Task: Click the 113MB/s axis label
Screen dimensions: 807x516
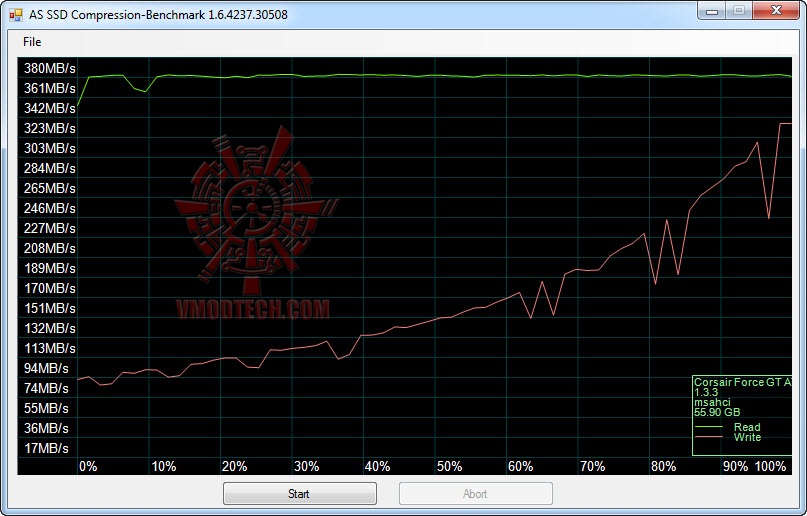Action: tap(49, 349)
